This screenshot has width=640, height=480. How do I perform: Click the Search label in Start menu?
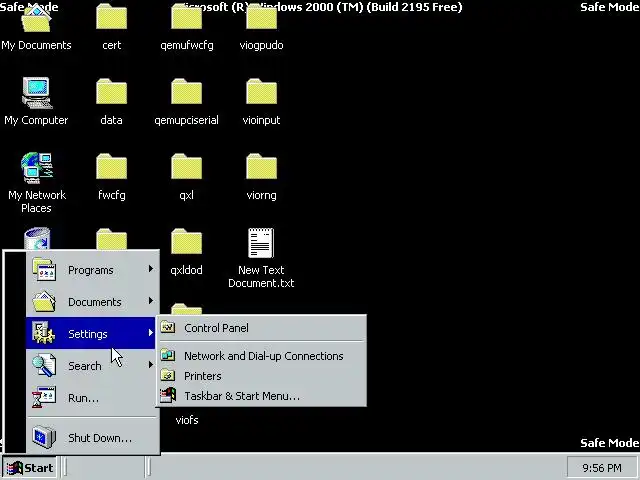point(84,366)
